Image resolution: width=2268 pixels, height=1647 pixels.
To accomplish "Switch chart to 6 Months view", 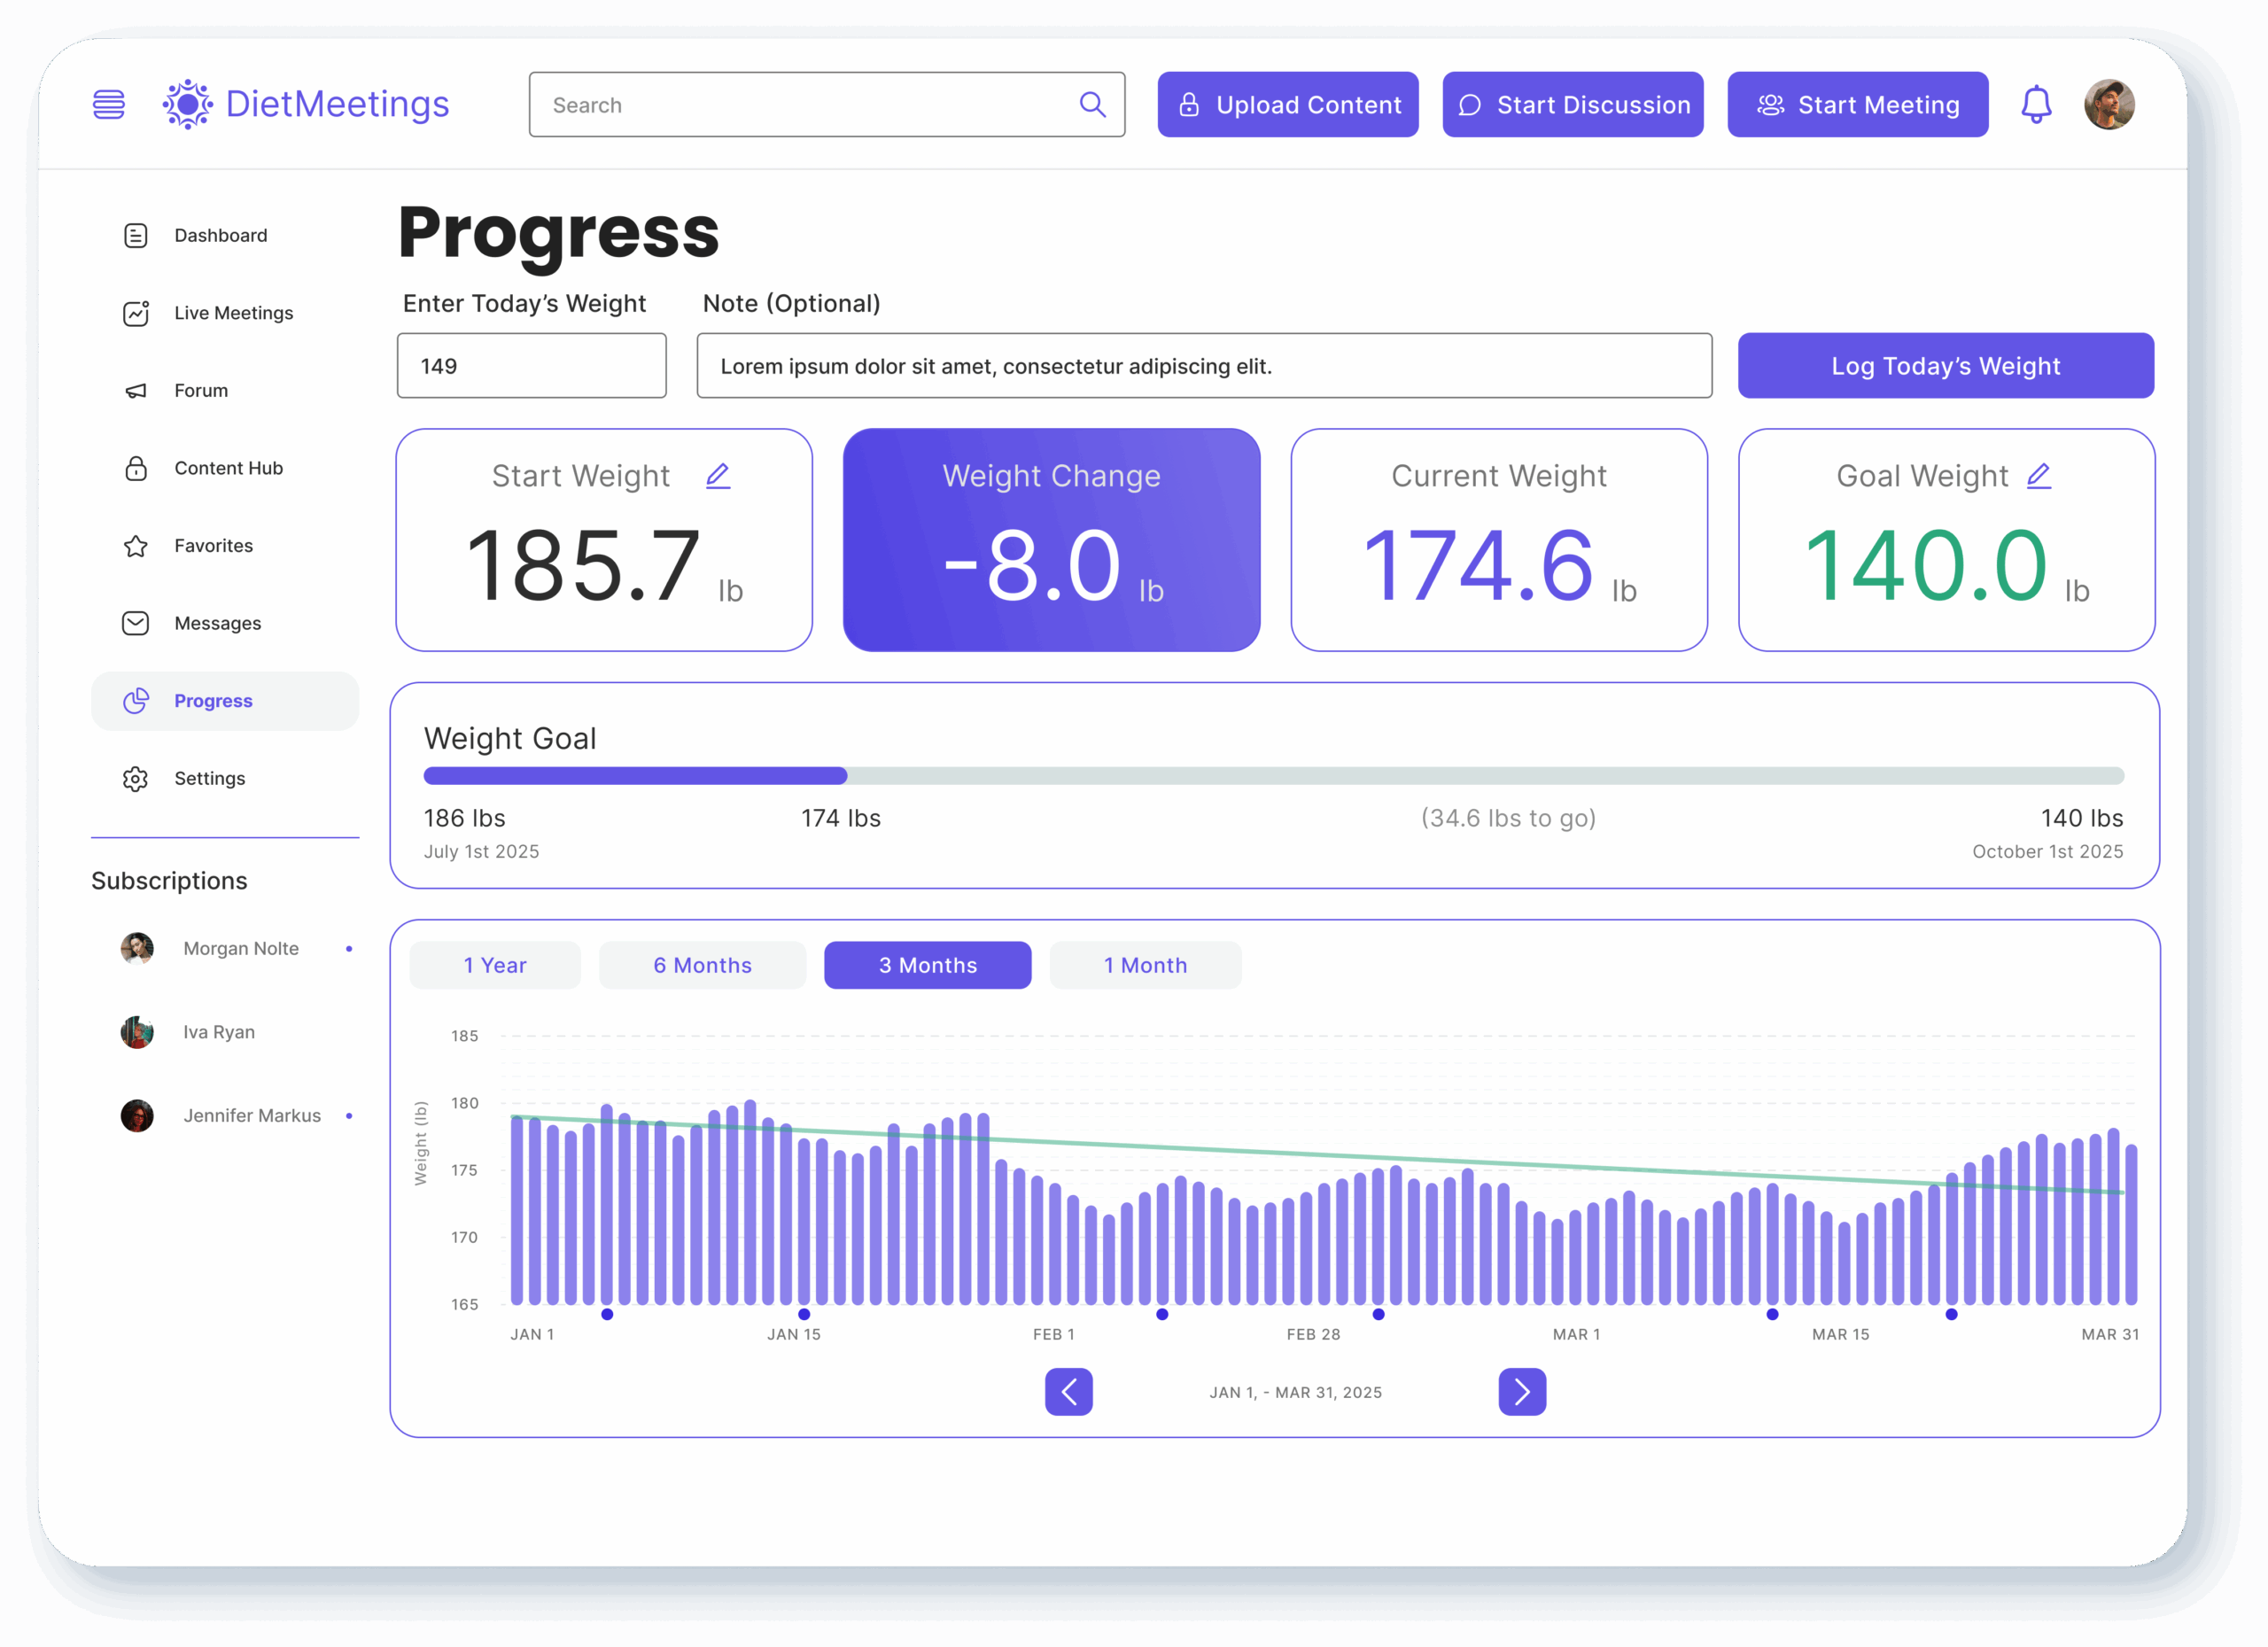I will 702,965.
